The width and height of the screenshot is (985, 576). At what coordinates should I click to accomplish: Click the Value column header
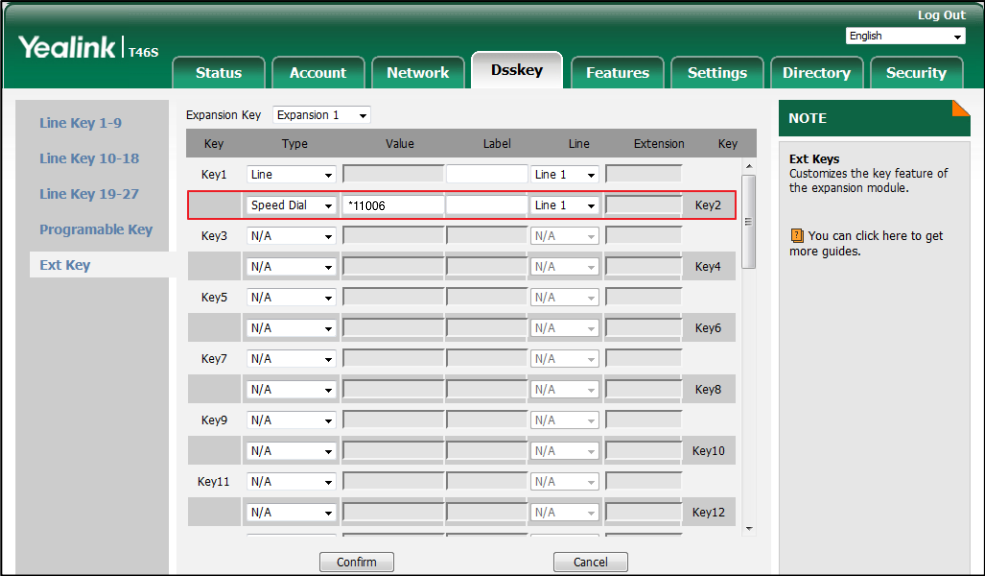tap(400, 144)
